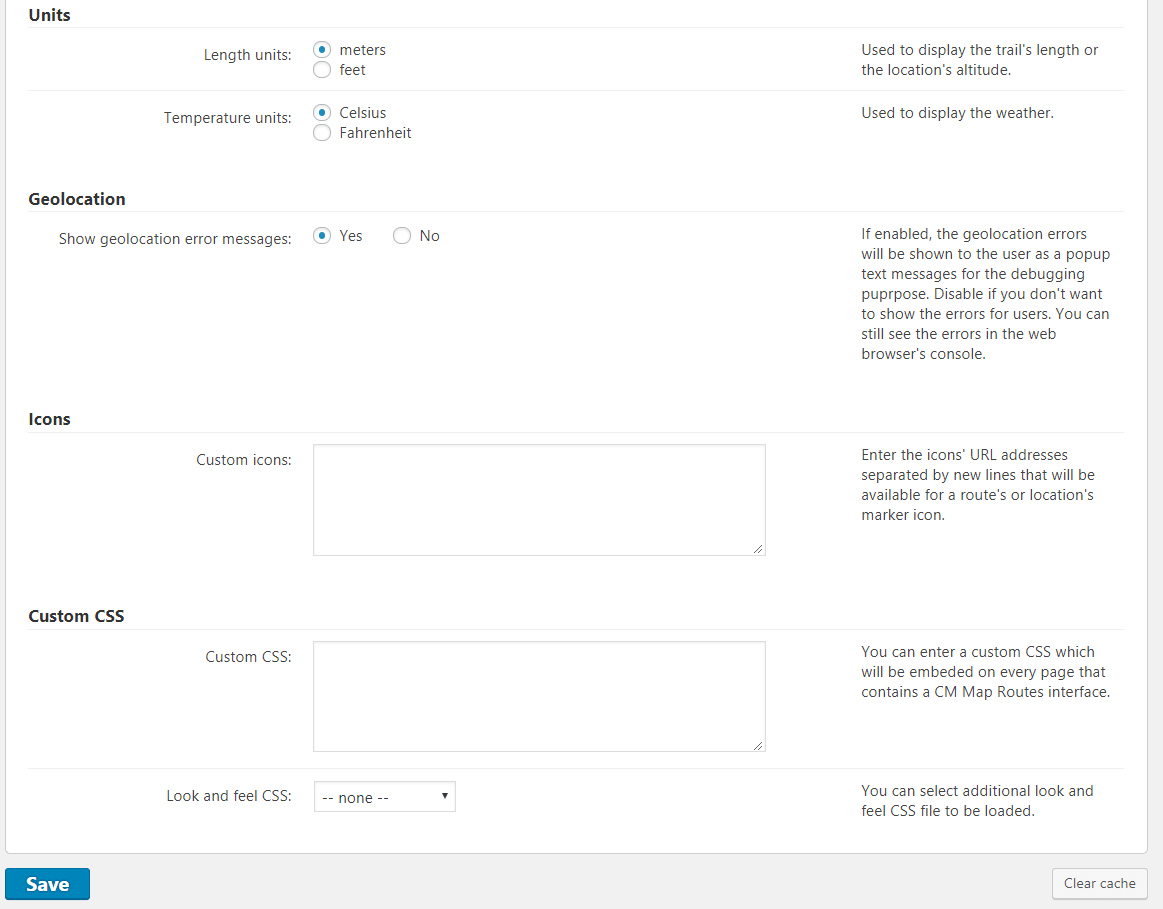Click the 'Temperature units:' label
The width and height of the screenshot is (1163, 909).
pyautogui.click(x=227, y=118)
